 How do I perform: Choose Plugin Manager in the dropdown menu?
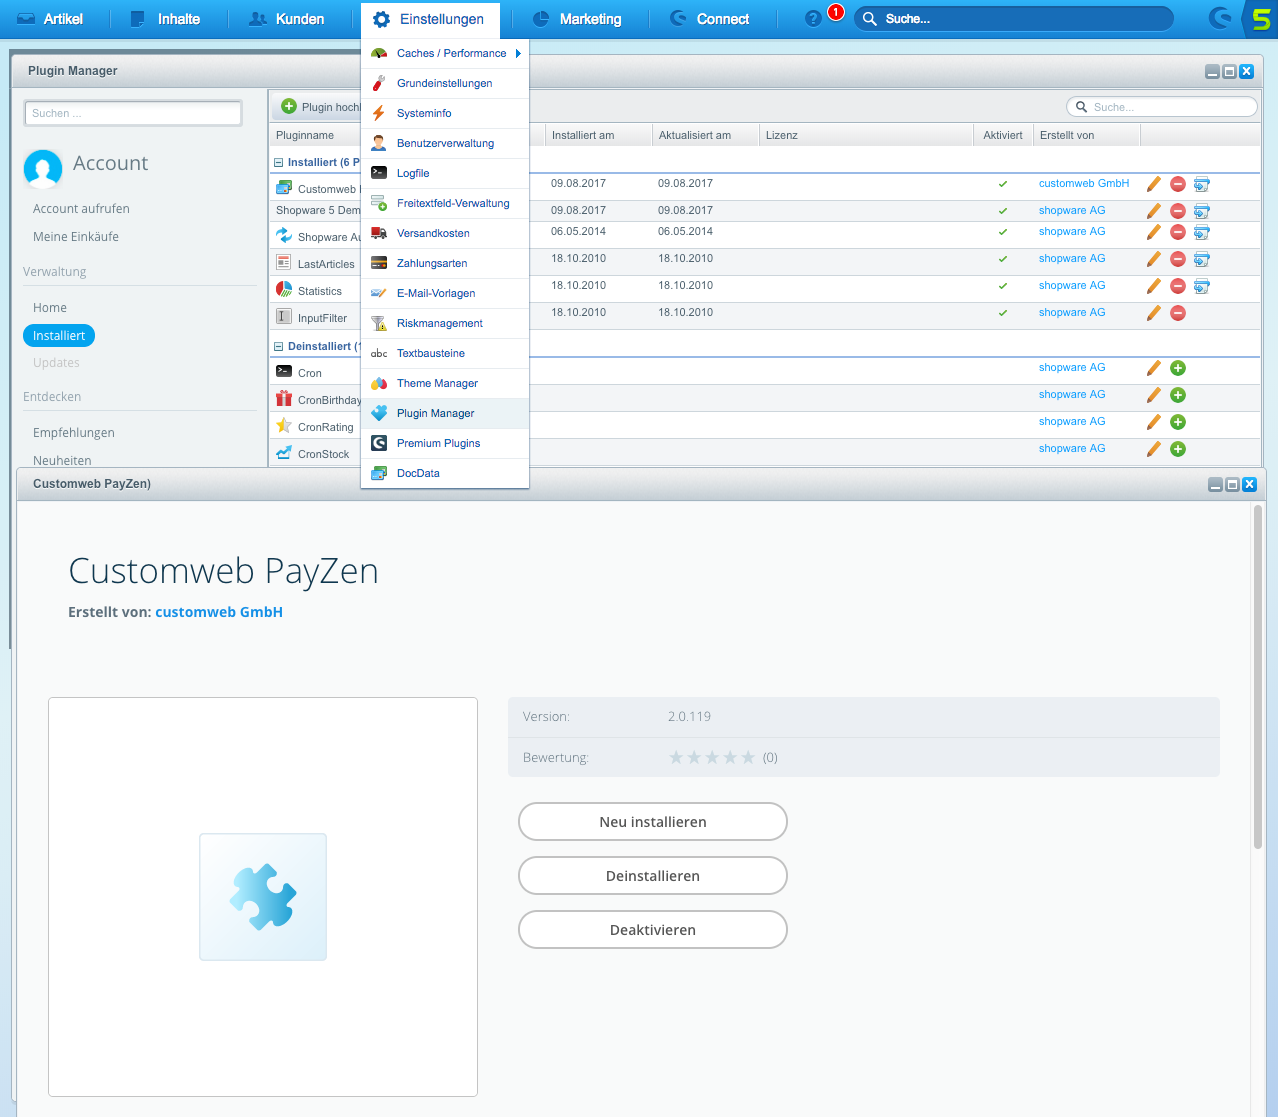pos(445,413)
